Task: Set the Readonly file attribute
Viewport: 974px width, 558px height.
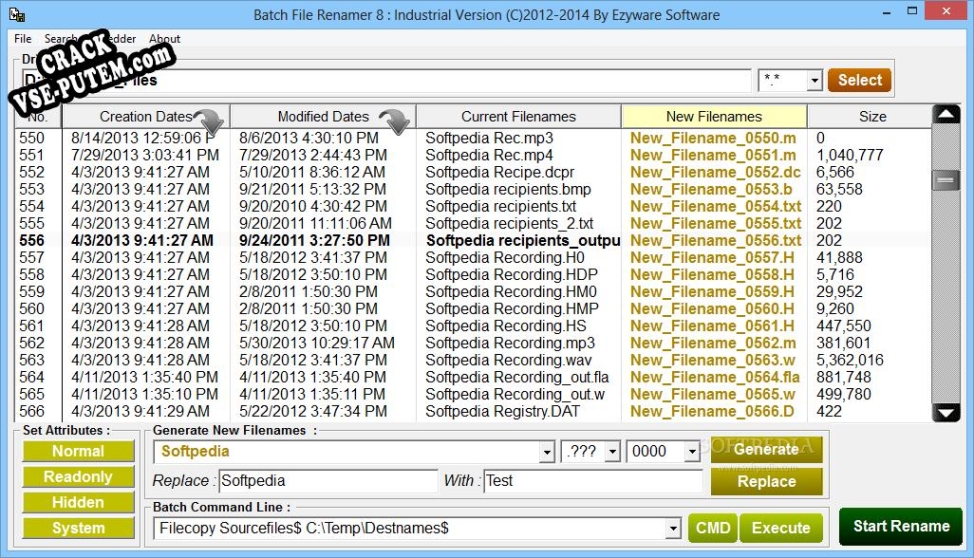Action: click(78, 477)
